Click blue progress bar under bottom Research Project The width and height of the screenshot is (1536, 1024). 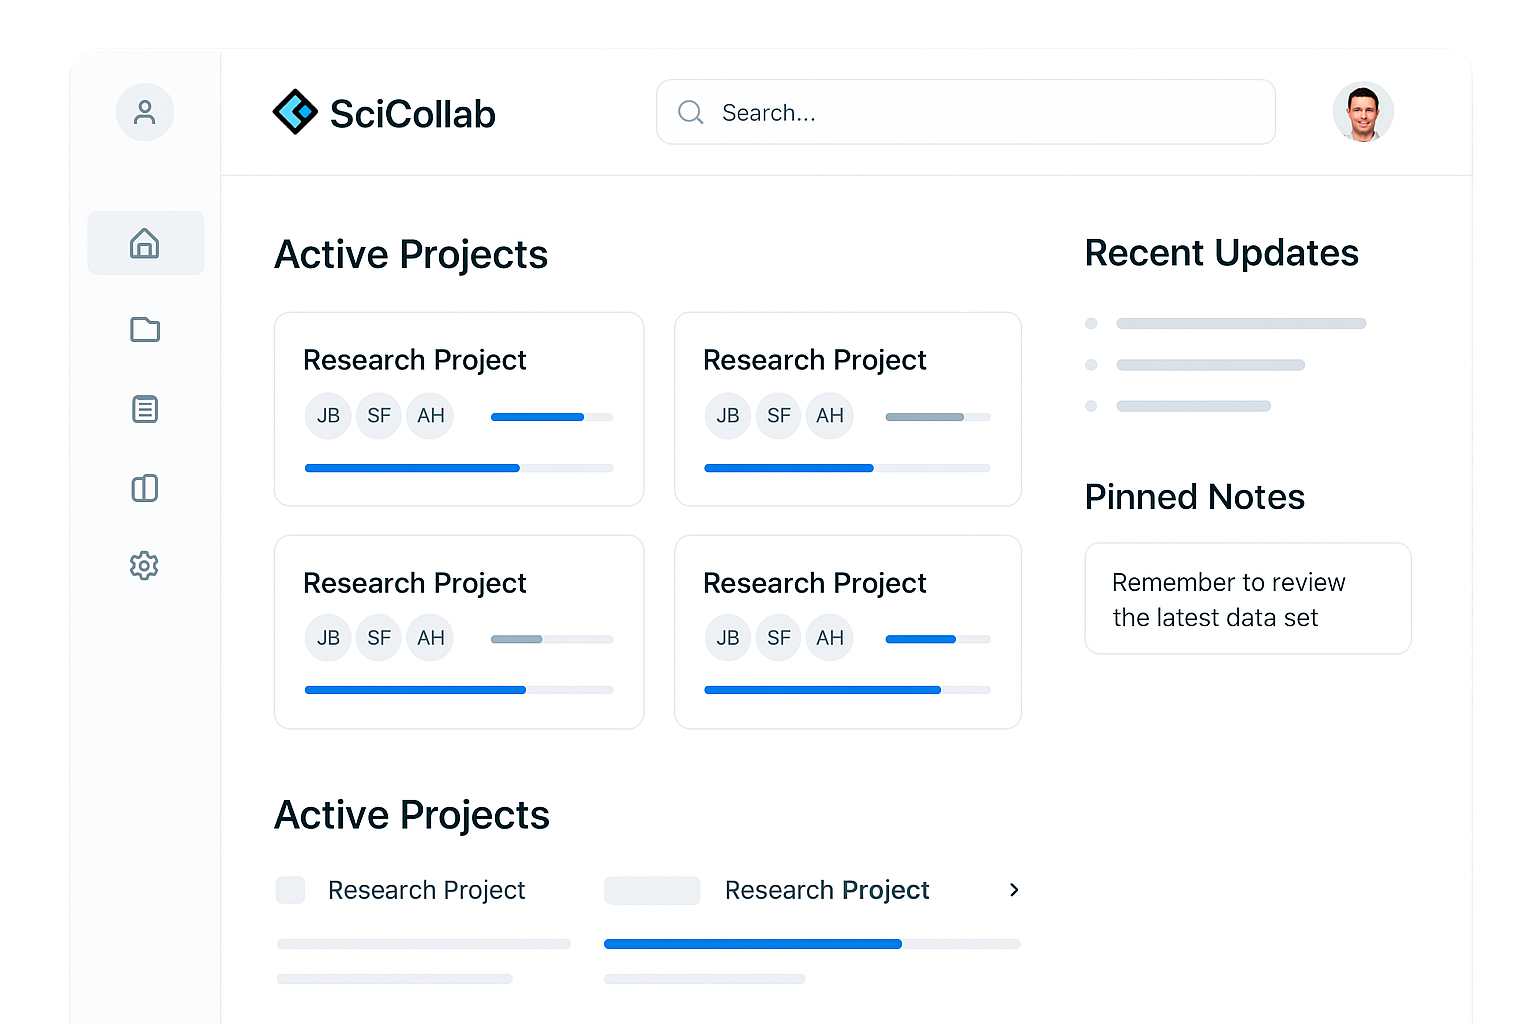pos(753,944)
